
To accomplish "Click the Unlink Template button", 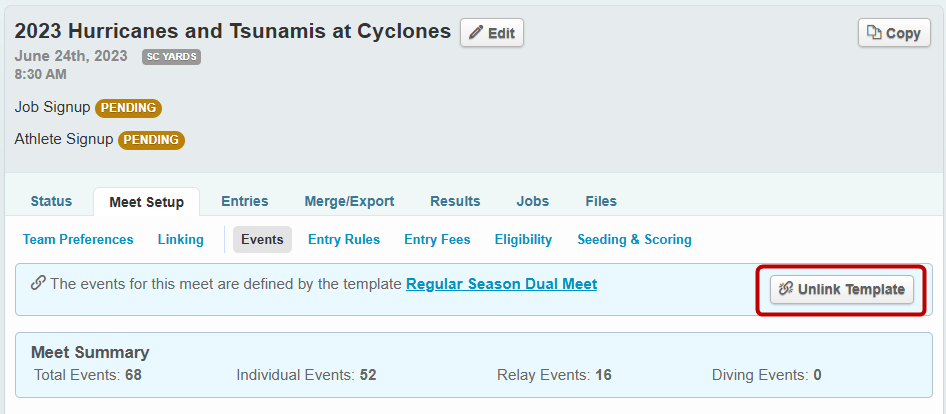I will click(x=841, y=290).
